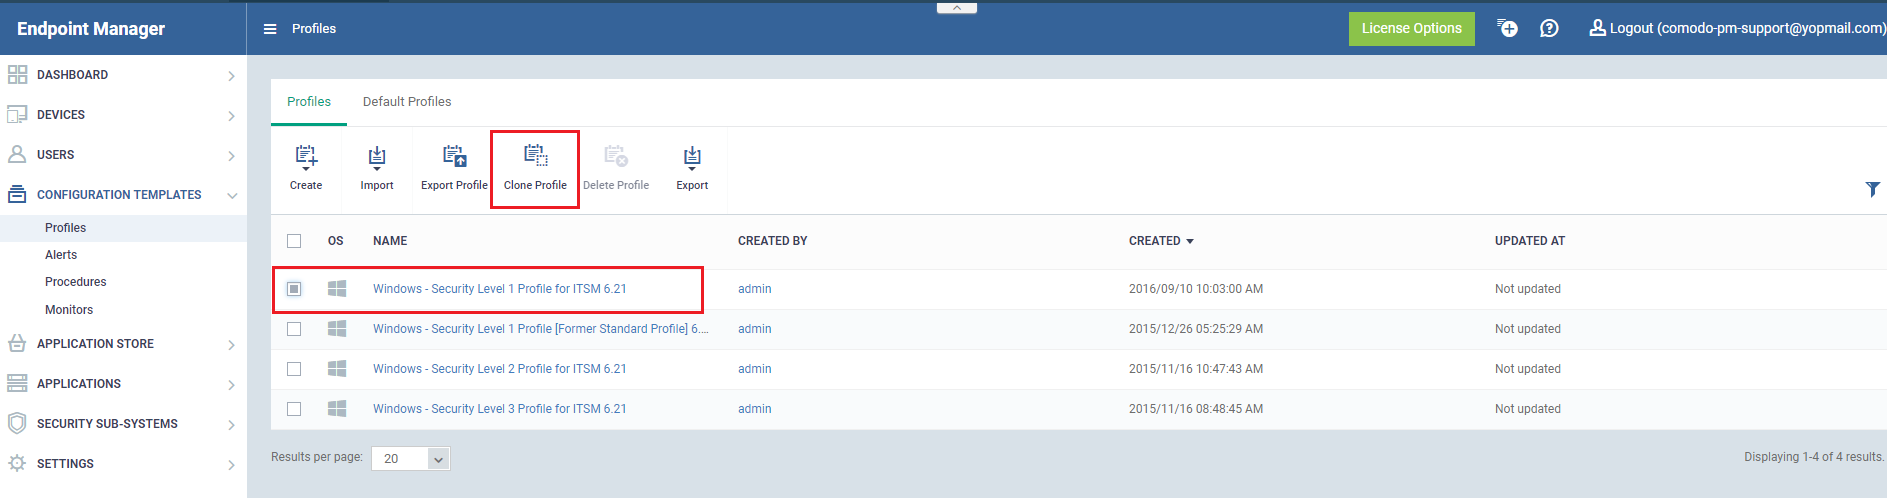
Task: Expand the Devices menu chevron
Action: point(231,116)
